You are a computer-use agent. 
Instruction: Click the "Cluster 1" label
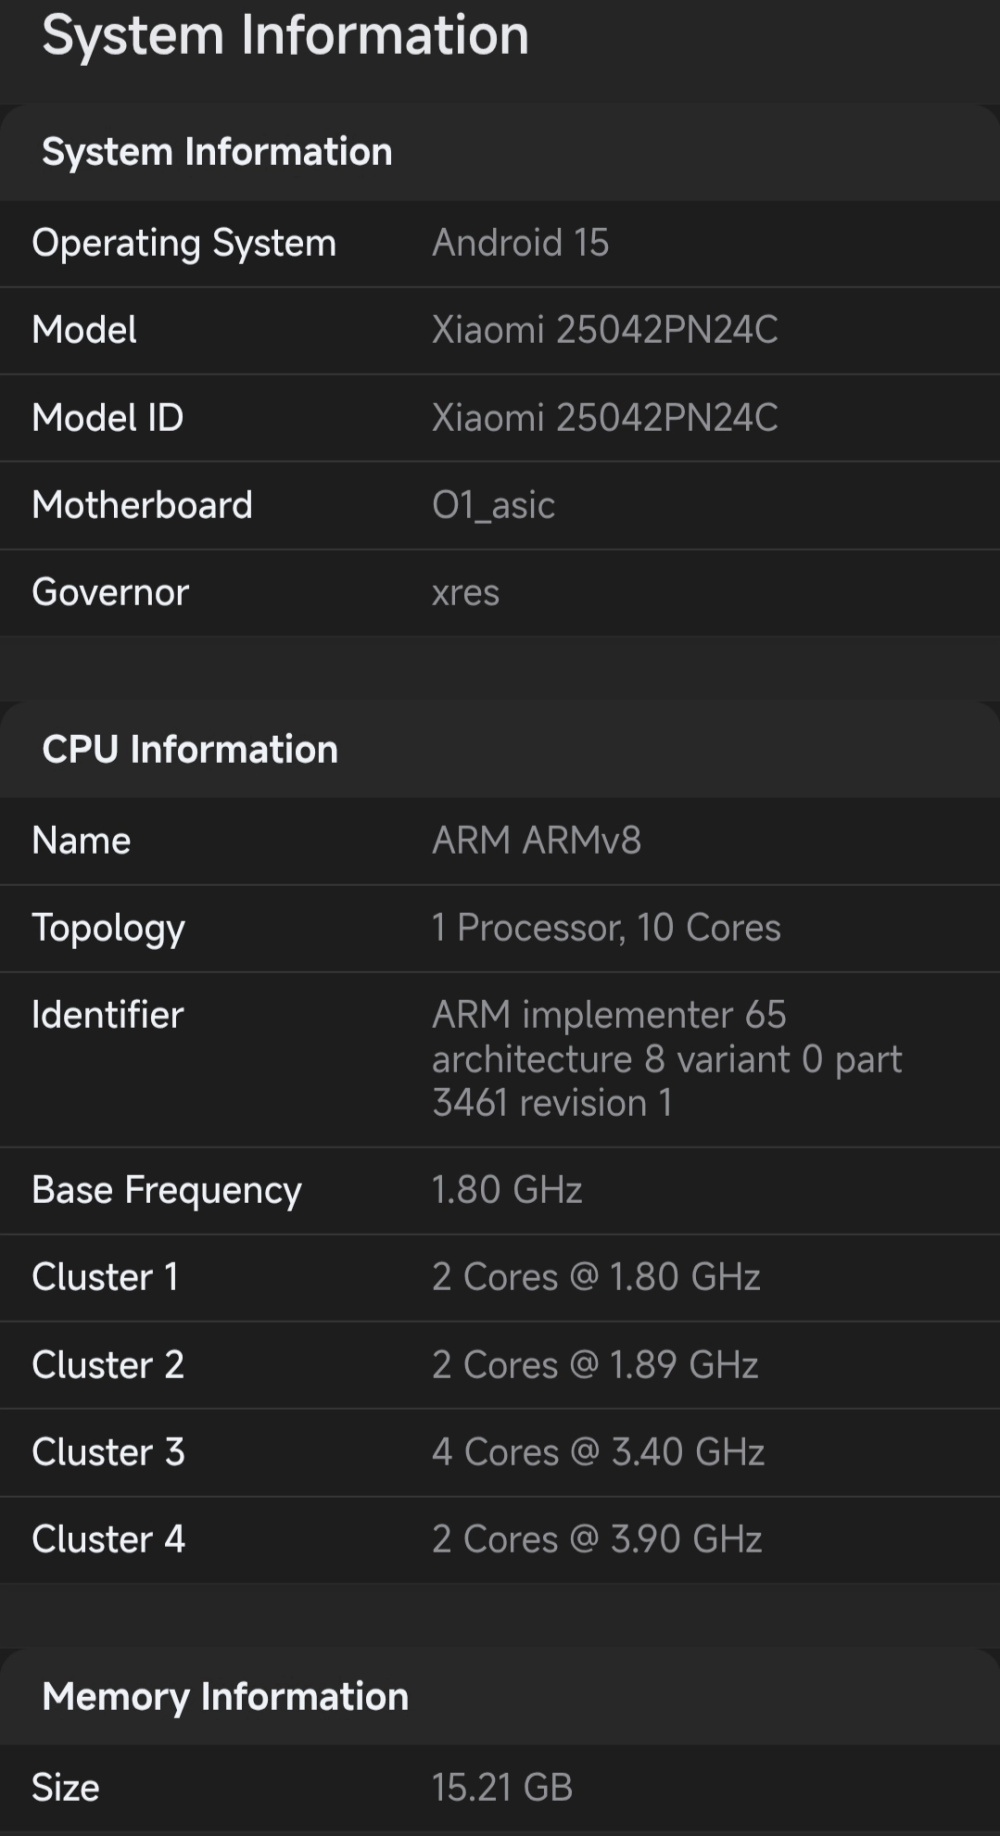(x=105, y=1277)
